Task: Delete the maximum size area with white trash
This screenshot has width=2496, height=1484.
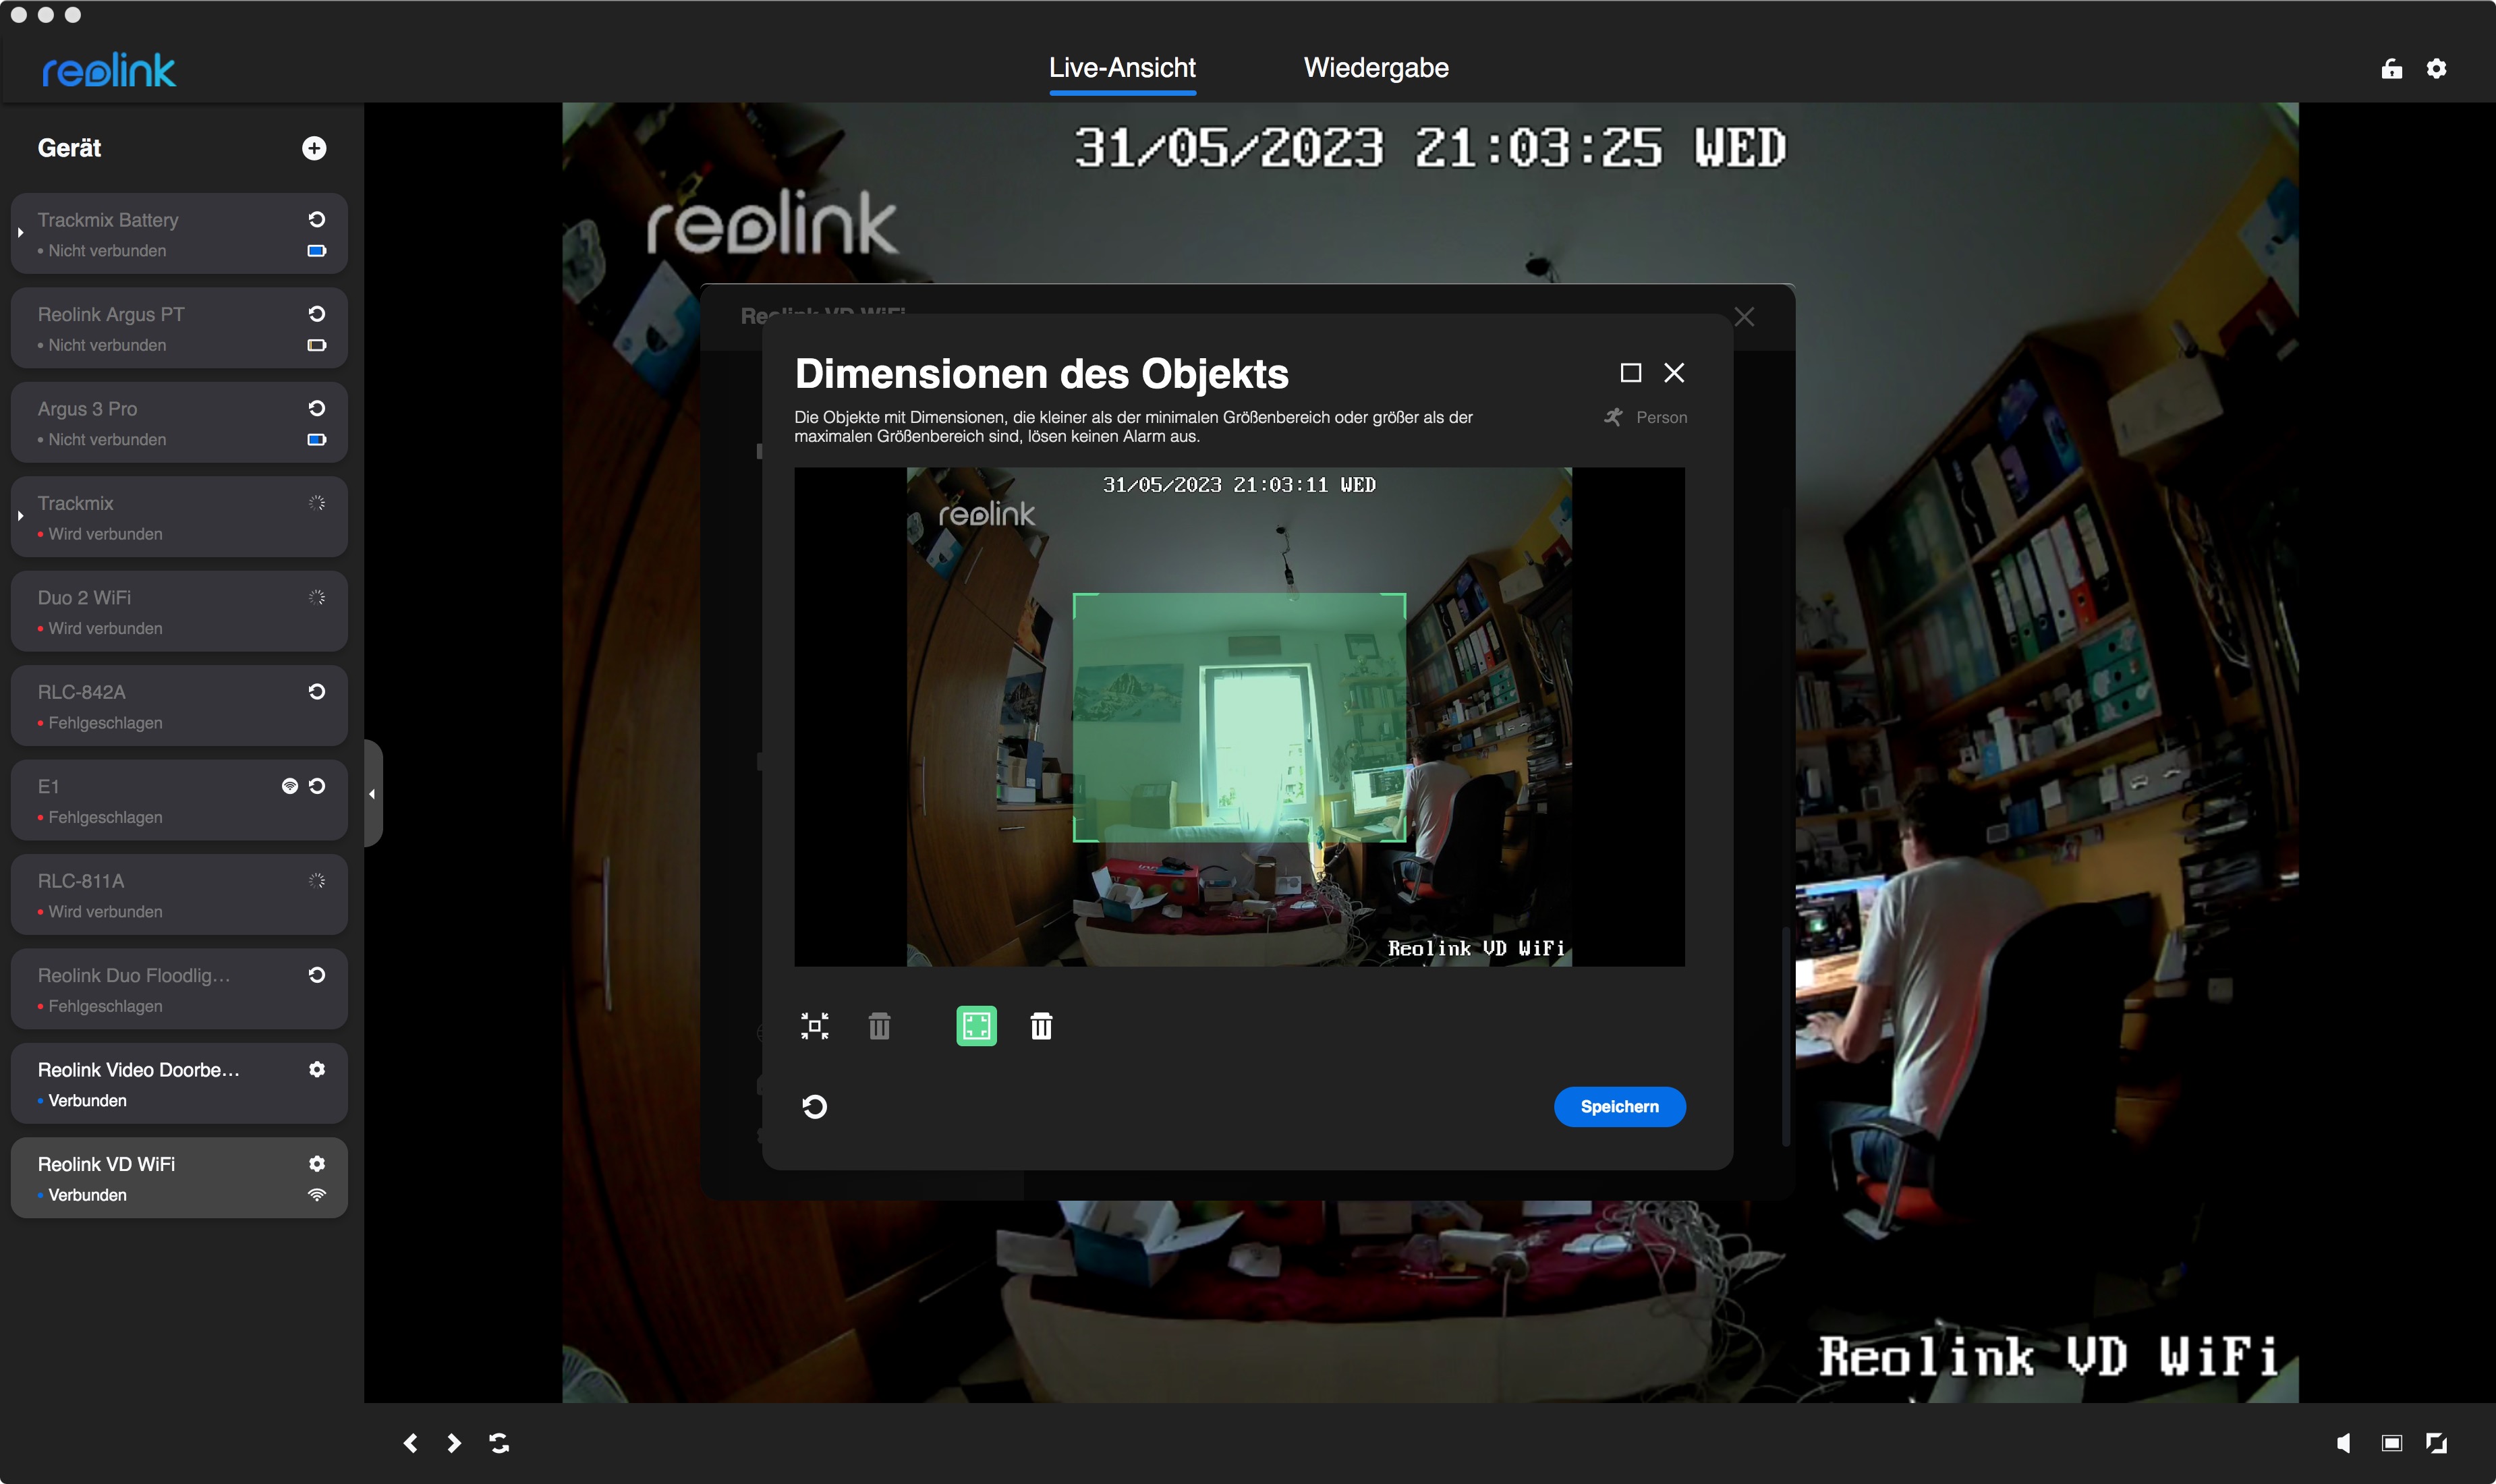Action: [1041, 1026]
